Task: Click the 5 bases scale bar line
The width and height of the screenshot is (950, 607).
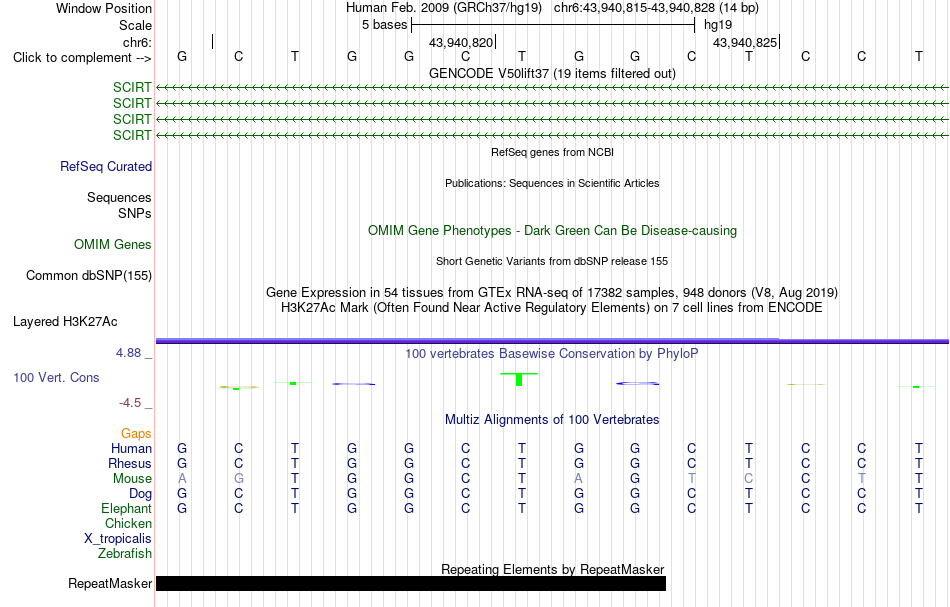Action: point(553,25)
